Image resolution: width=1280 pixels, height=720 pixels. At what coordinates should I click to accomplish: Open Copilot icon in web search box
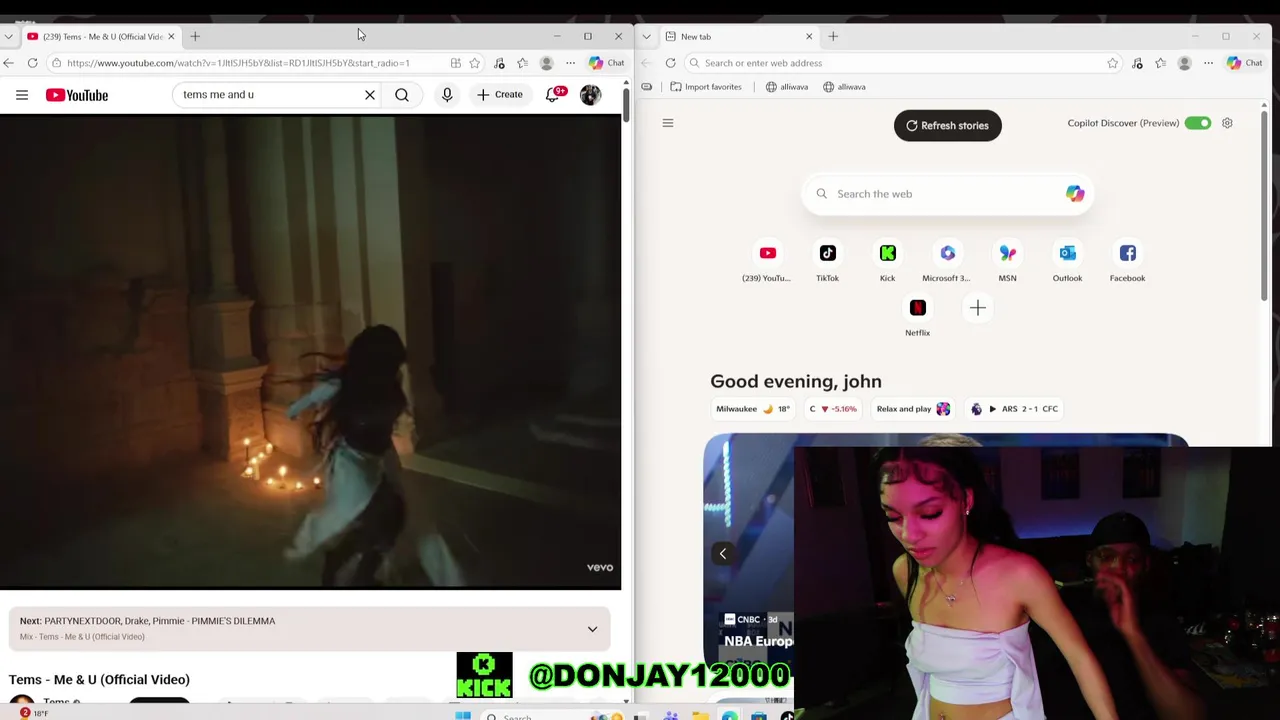click(1075, 194)
